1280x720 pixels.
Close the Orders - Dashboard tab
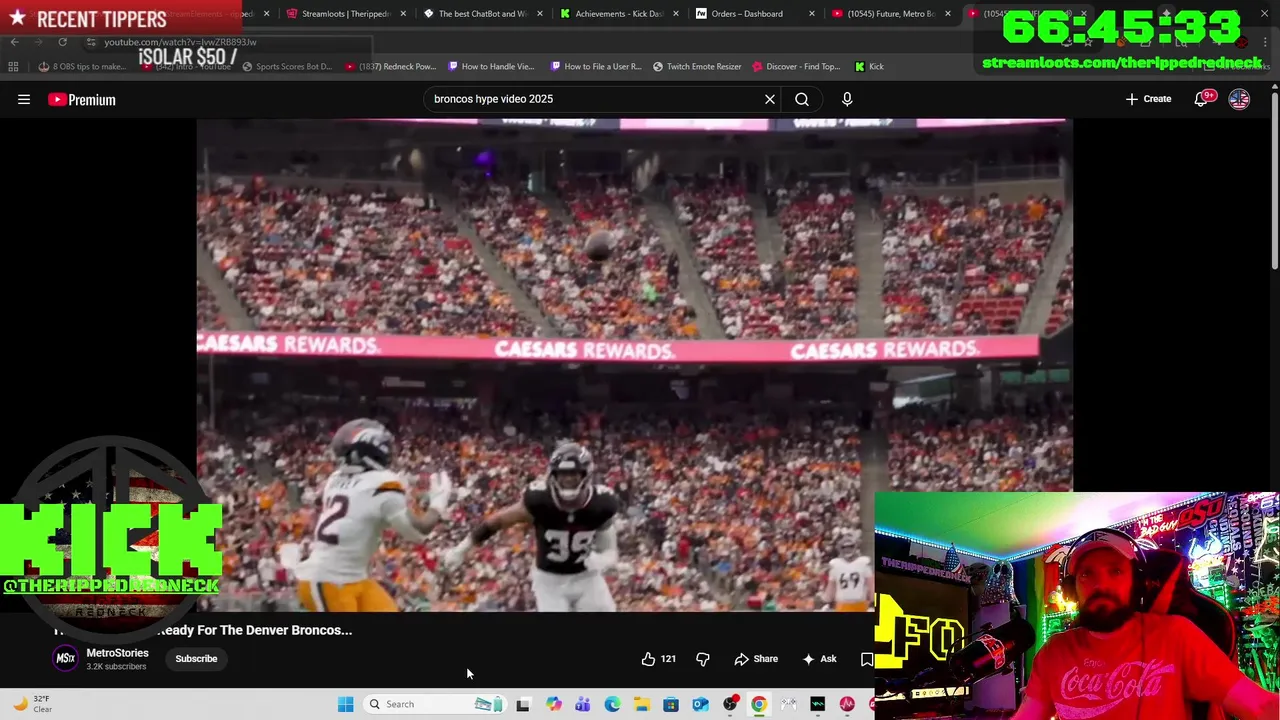811,14
